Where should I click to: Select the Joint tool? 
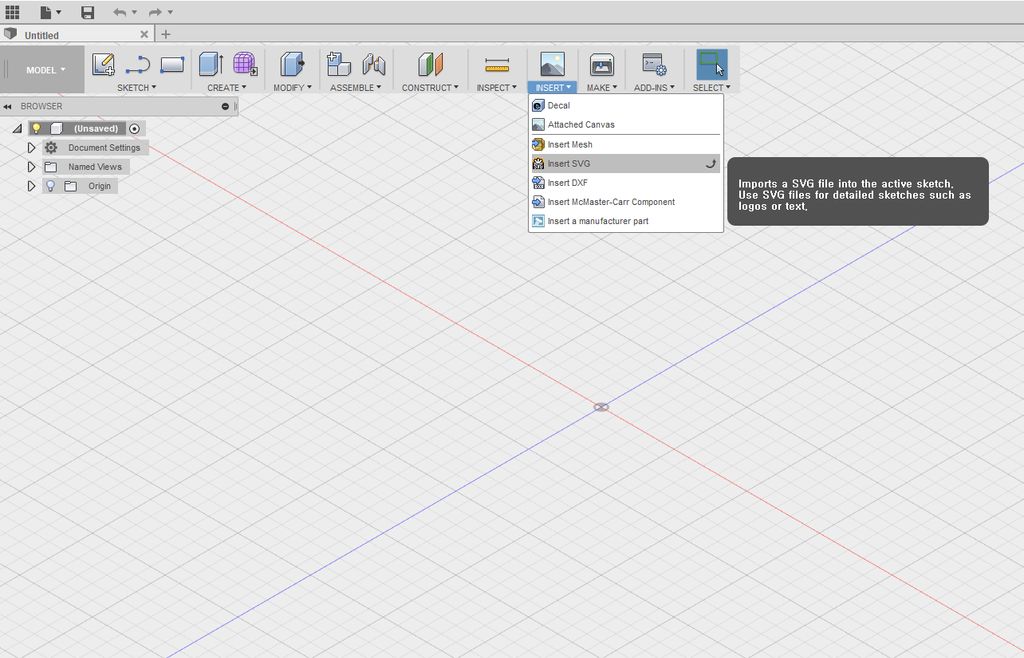(x=374, y=64)
